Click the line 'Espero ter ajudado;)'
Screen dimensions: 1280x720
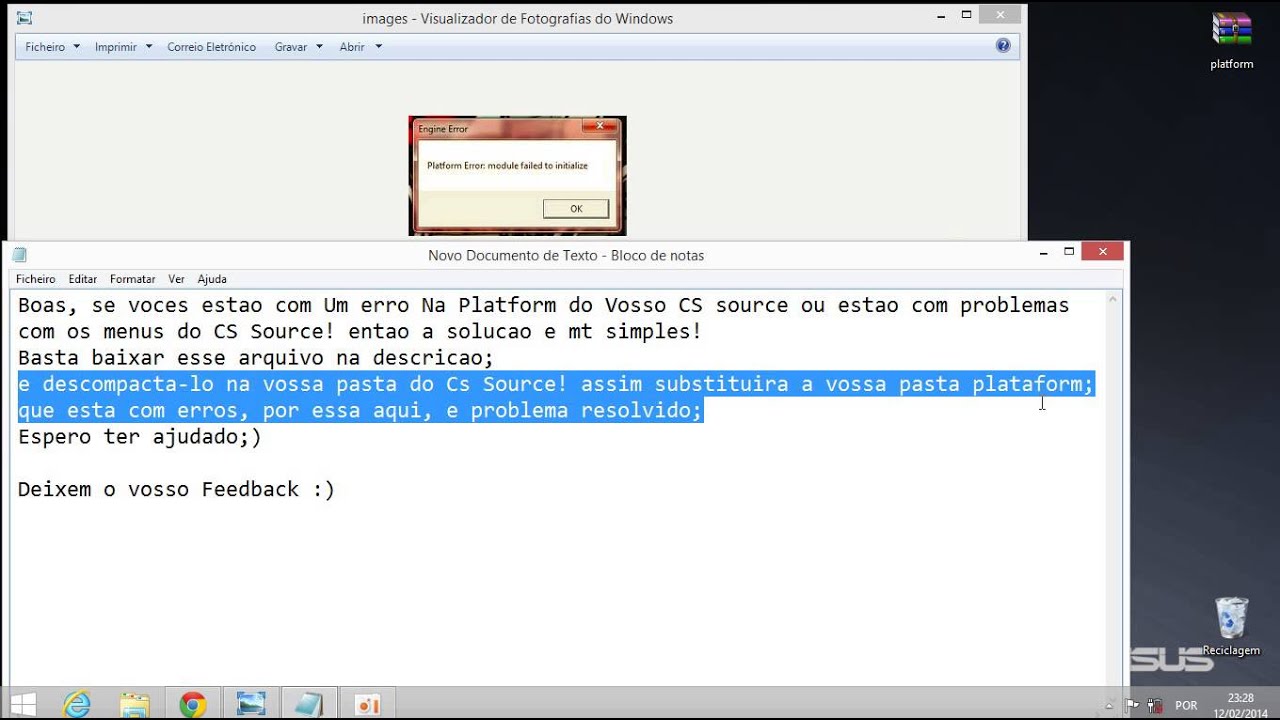click(140, 437)
